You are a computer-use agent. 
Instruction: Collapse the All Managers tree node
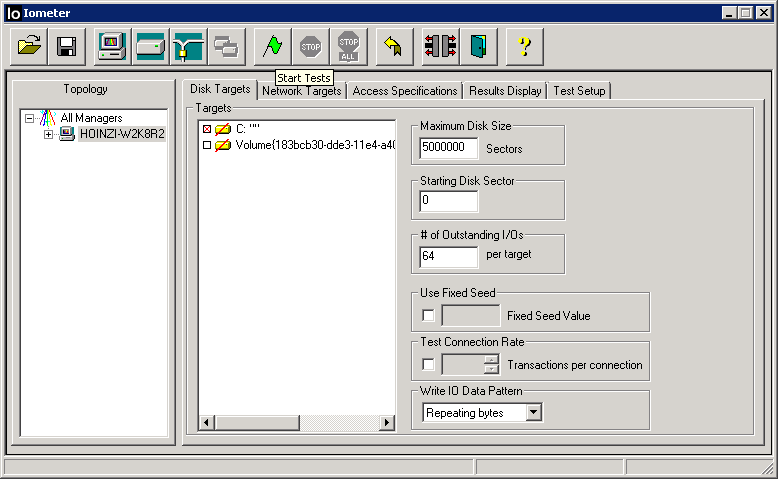pyautogui.click(x=29, y=118)
